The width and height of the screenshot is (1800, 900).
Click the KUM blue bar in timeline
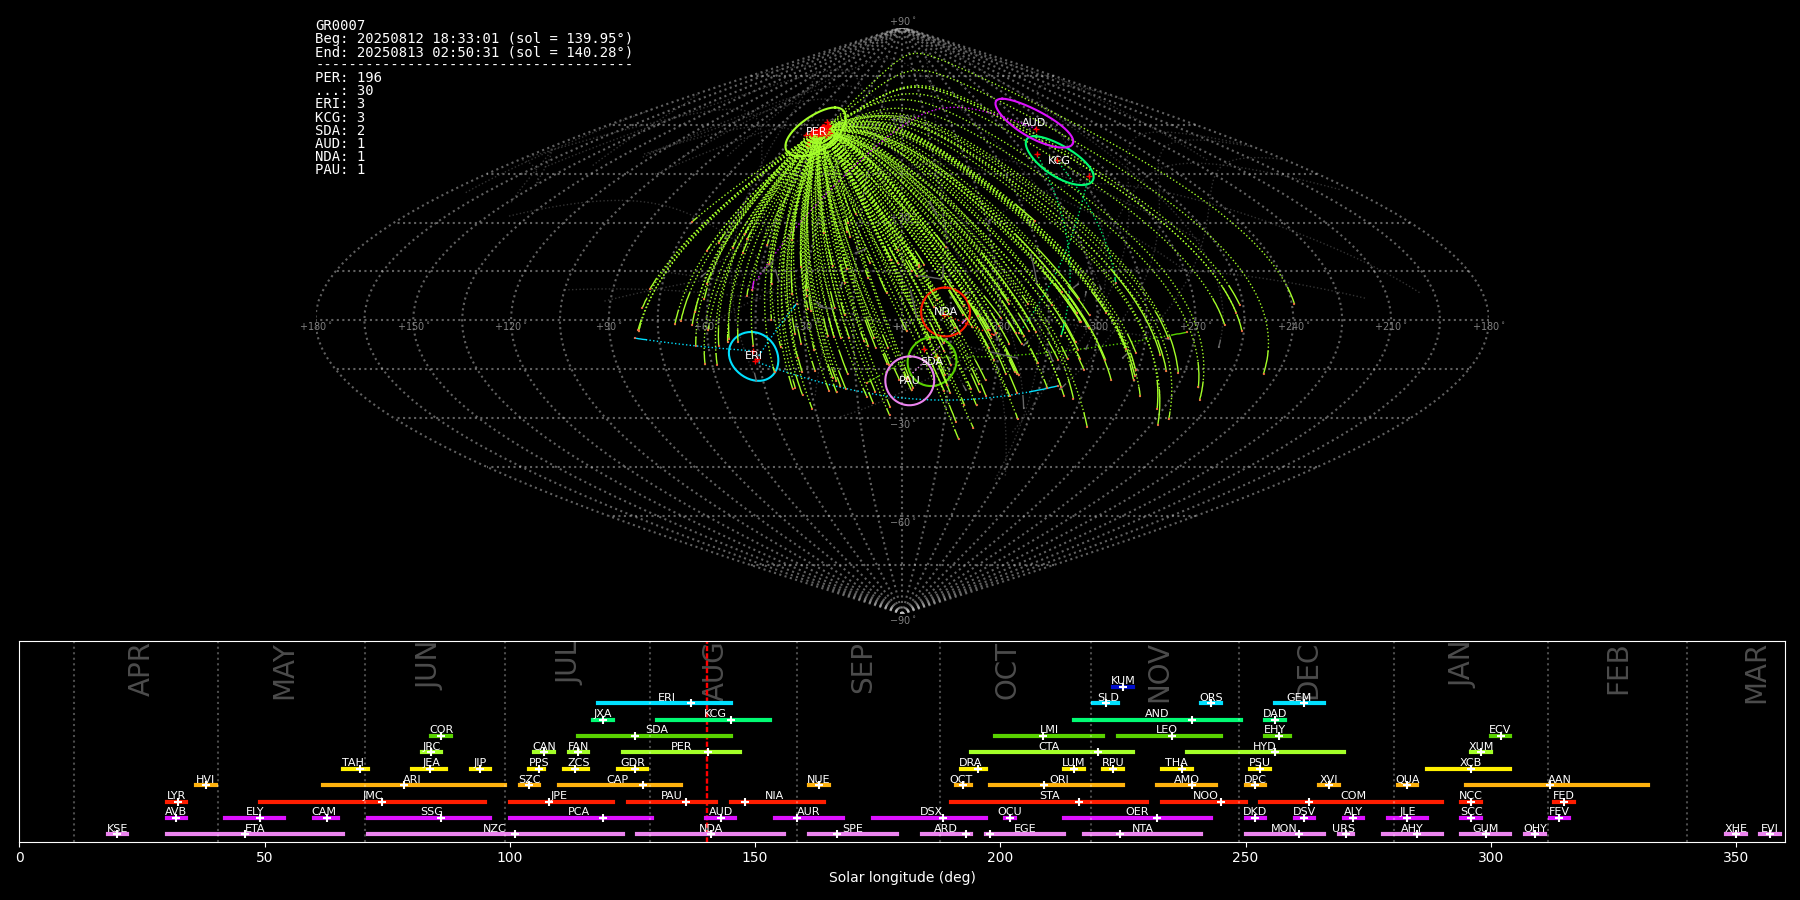[x=1123, y=687]
